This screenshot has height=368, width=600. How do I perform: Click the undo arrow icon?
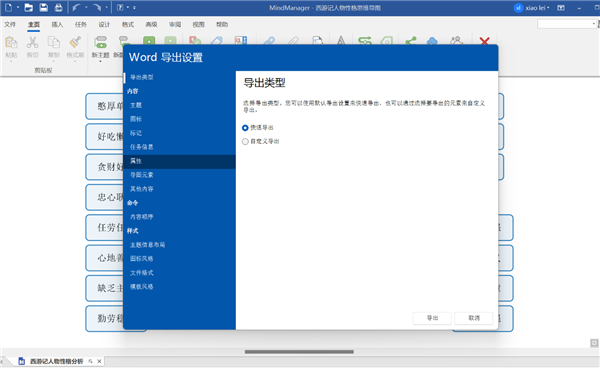coord(76,7)
